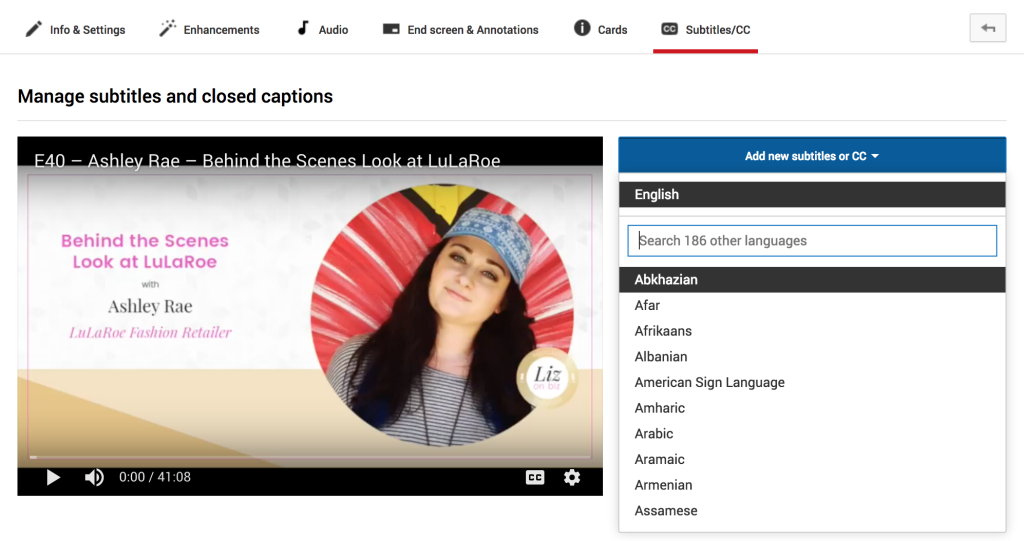Open the Info & Settings tab
The width and height of the screenshot is (1024, 541).
(75, 29)
